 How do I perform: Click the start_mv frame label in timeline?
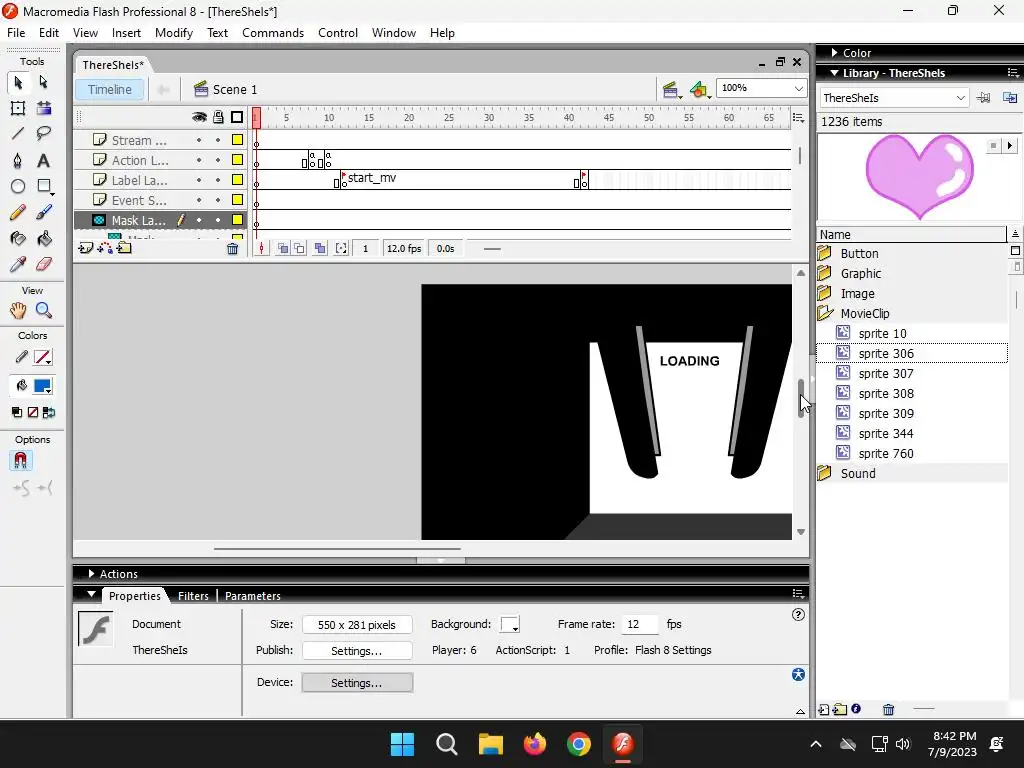point(372,178)
